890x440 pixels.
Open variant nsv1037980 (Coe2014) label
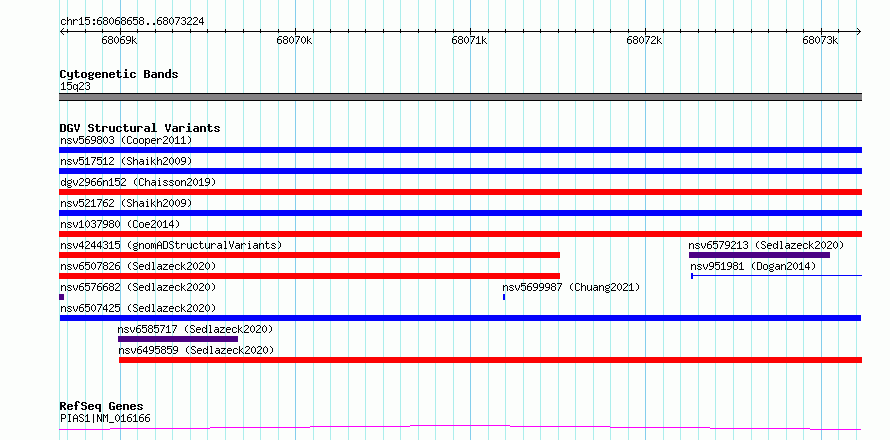tap(120, 224)
